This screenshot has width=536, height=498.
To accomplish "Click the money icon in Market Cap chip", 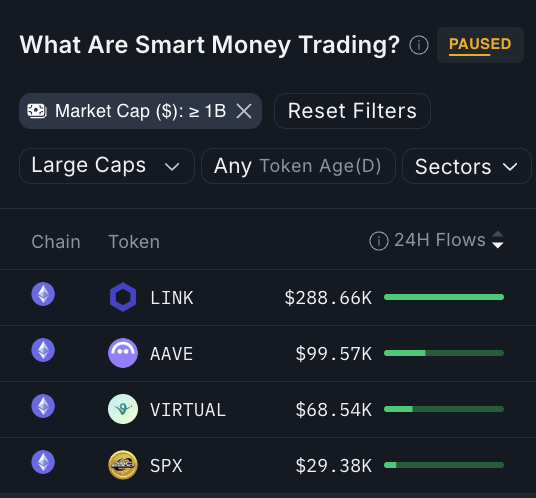I will (37, 111).
